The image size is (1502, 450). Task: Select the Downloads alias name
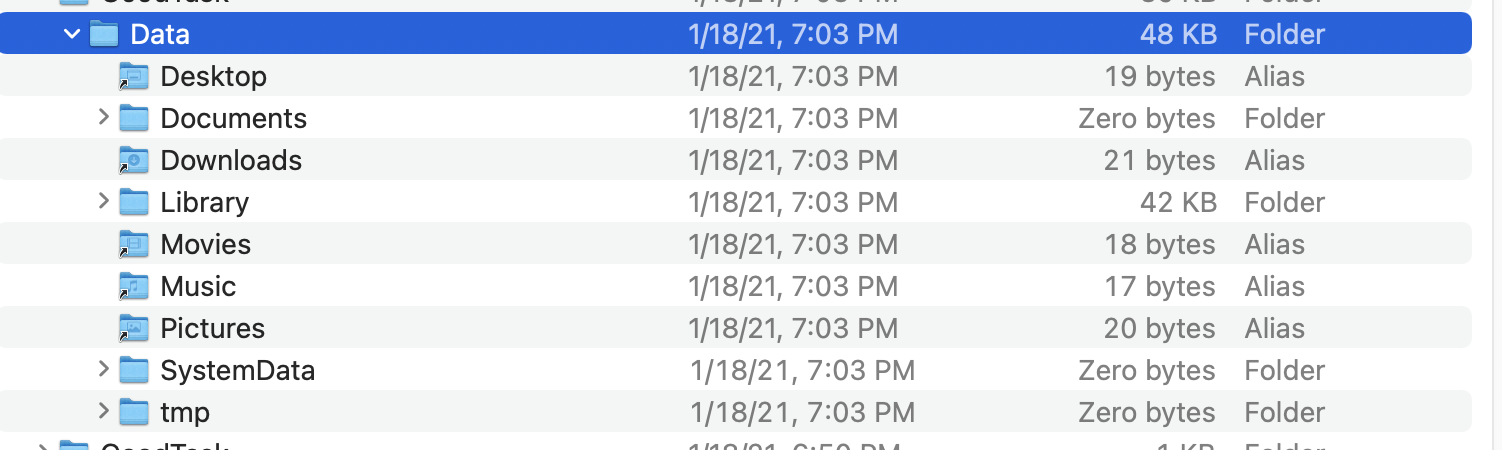coord(230,160)
